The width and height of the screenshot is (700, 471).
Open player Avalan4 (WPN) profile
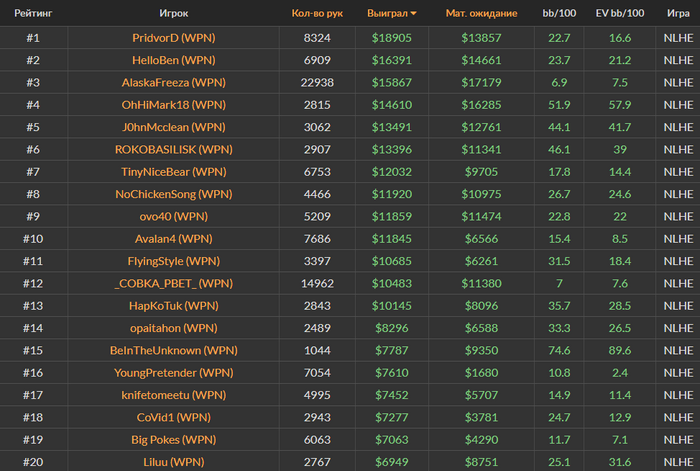point(174,239)
